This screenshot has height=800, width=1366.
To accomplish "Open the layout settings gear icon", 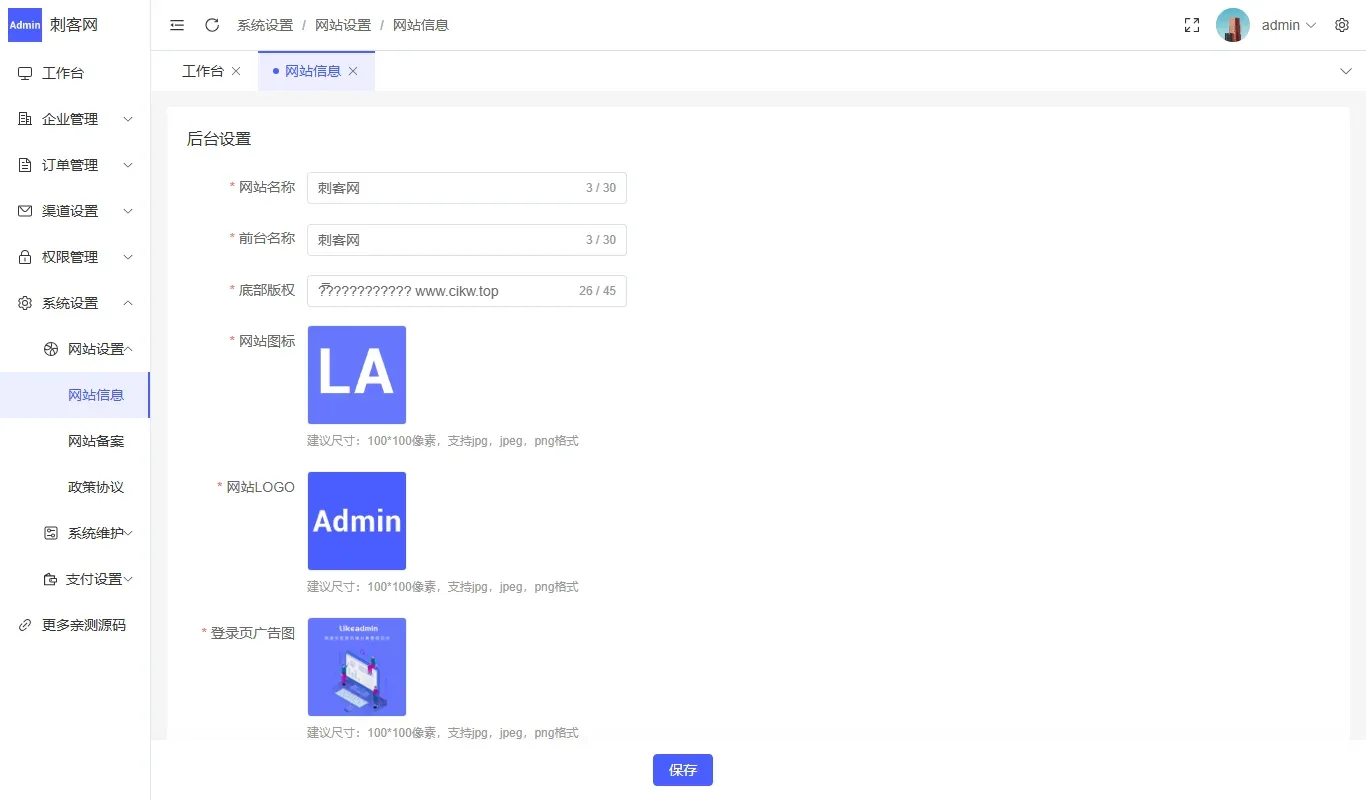I will [x=1342, y=25].
